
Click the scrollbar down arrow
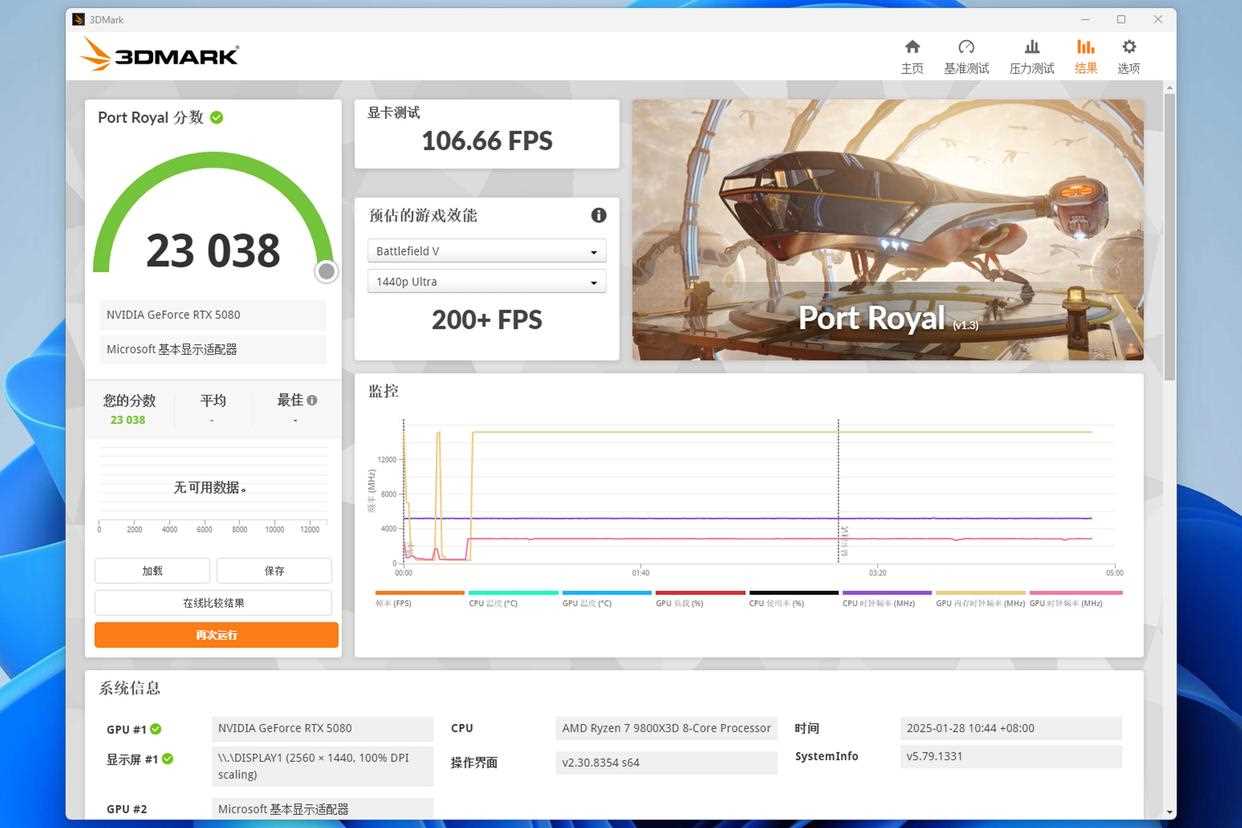[1169, 811]
